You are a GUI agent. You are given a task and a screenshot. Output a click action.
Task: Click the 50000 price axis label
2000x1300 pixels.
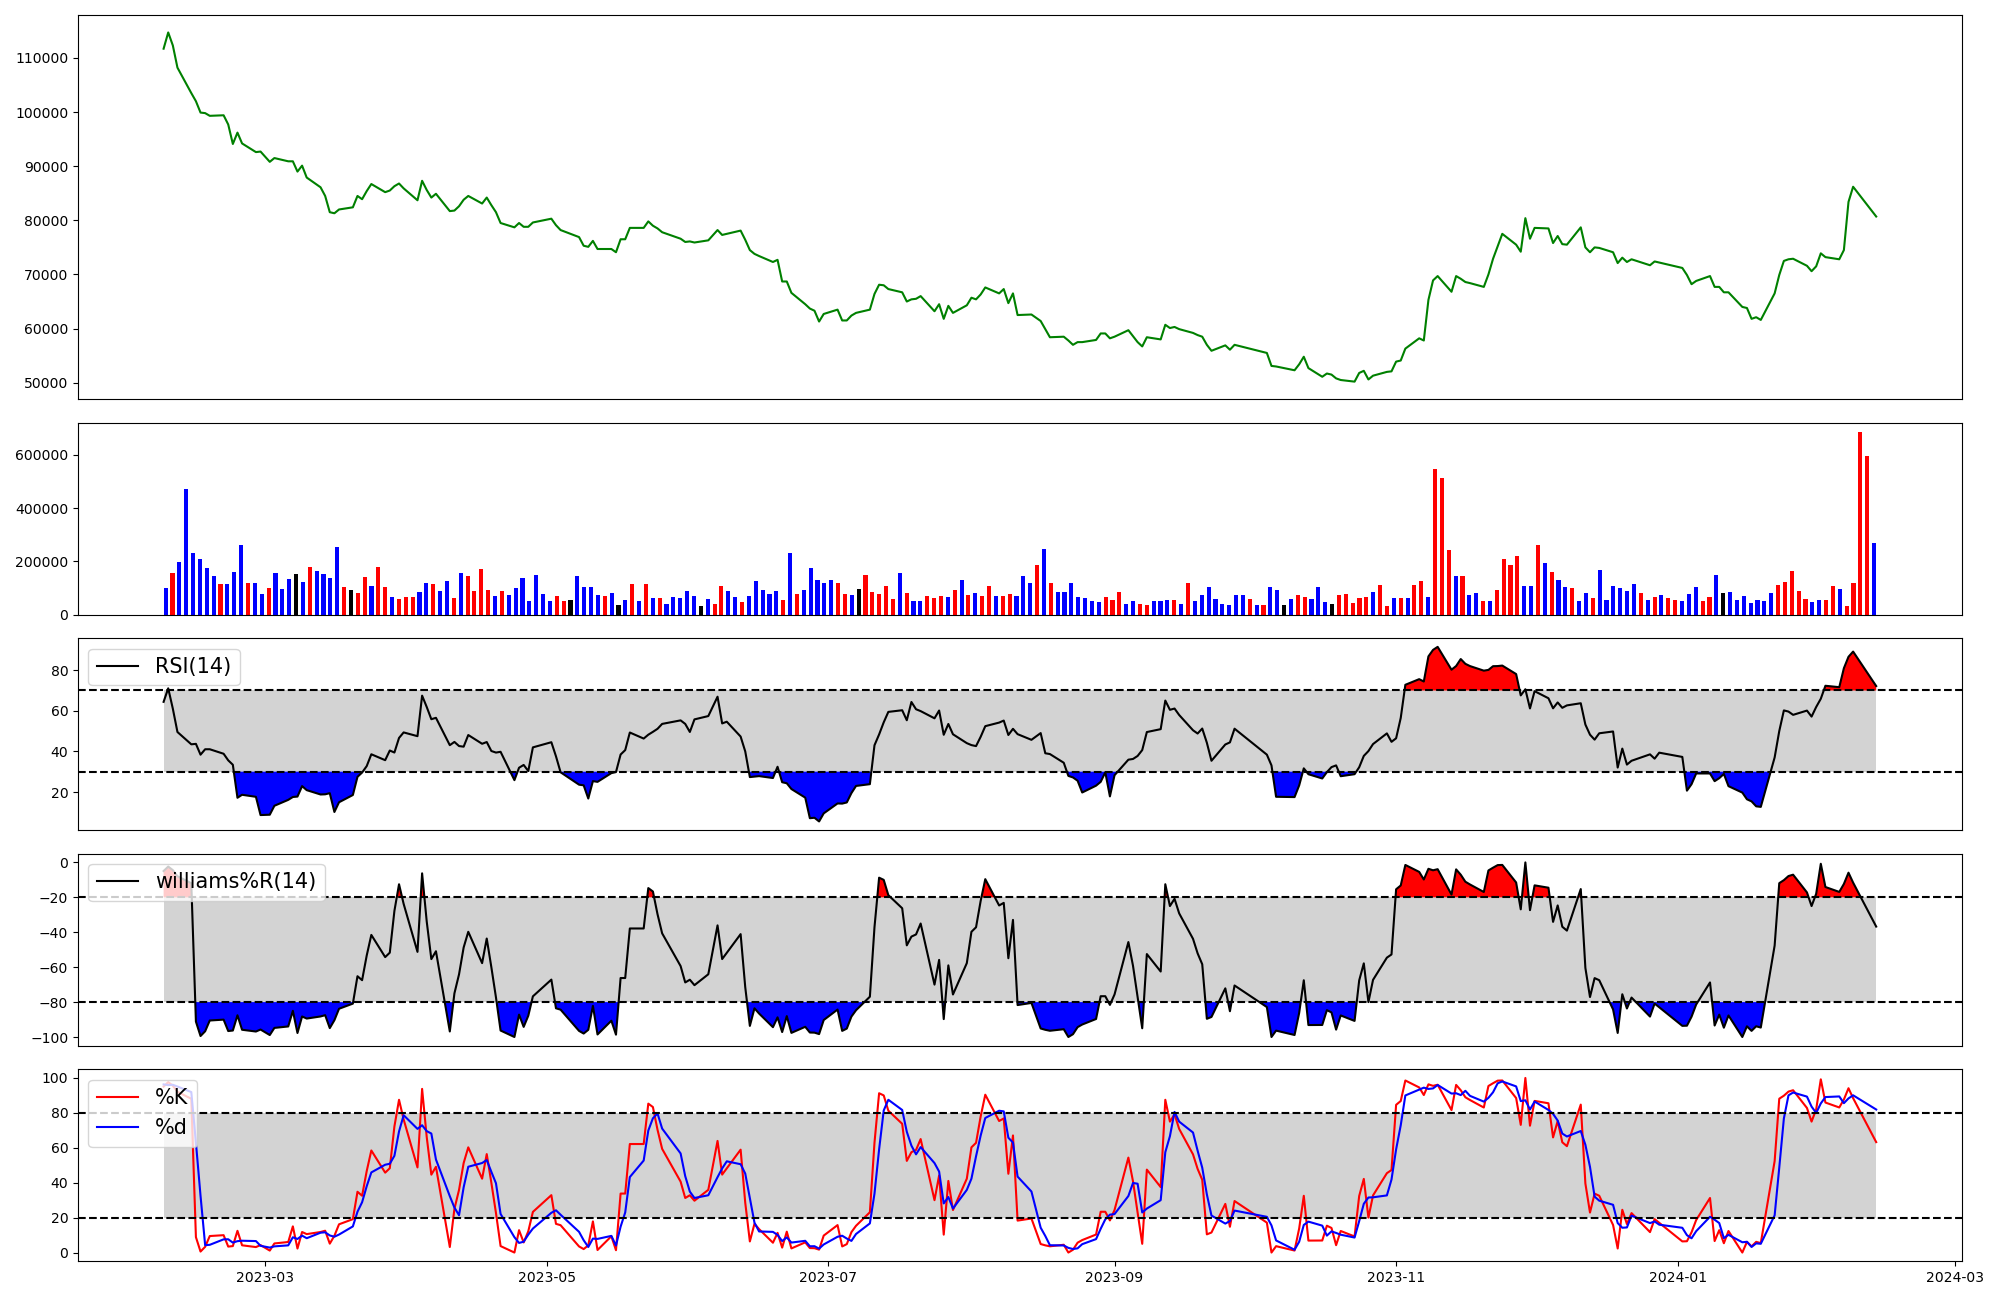46,384
